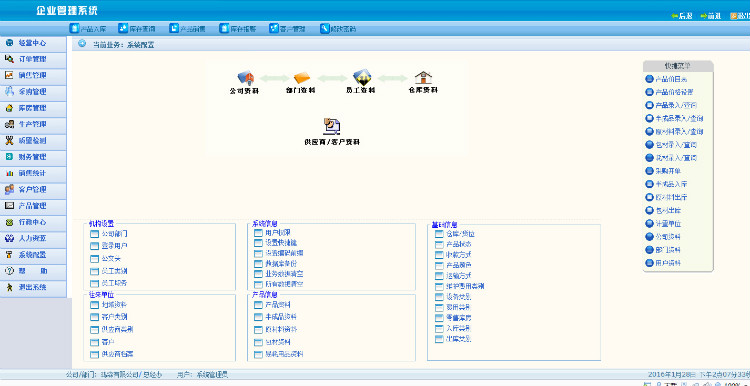Image resolution: width=750 pixels, height=386 pixels.
Task: Open 销售管理 in the left sidebar
Action: coord(33,76)
